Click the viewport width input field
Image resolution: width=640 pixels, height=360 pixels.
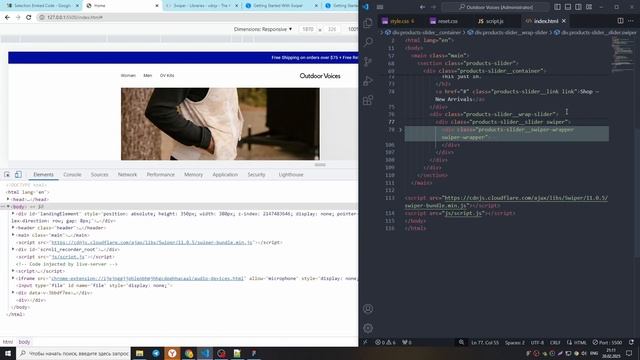[x=308, y=29]
